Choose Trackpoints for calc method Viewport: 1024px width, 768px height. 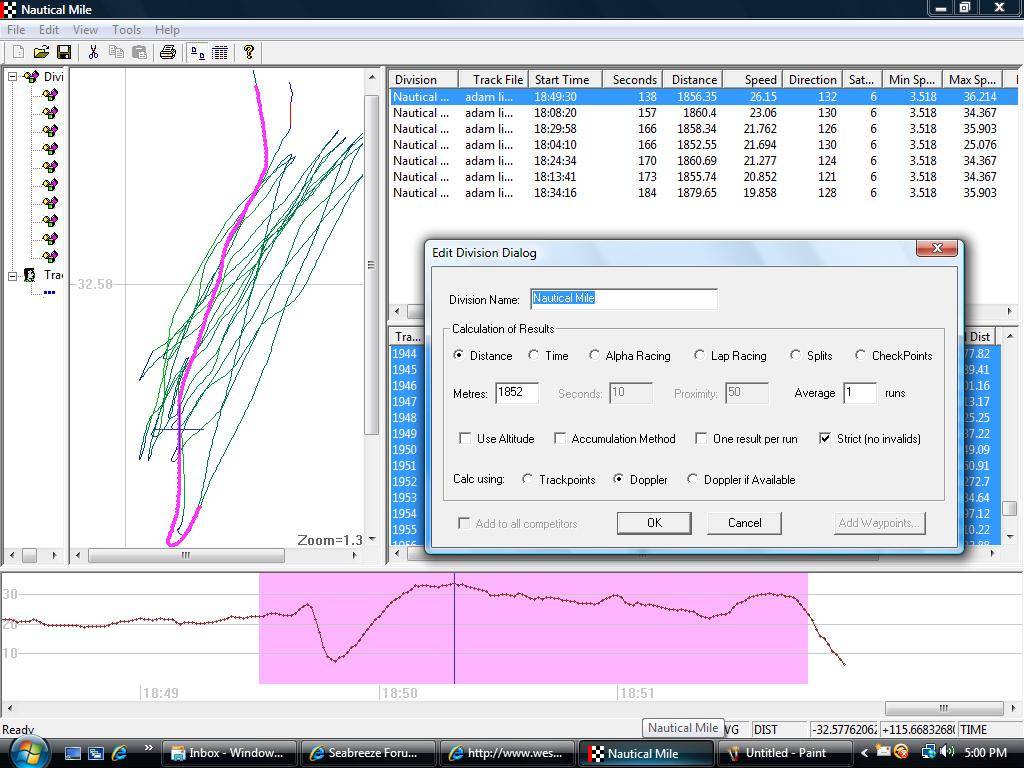528,479
